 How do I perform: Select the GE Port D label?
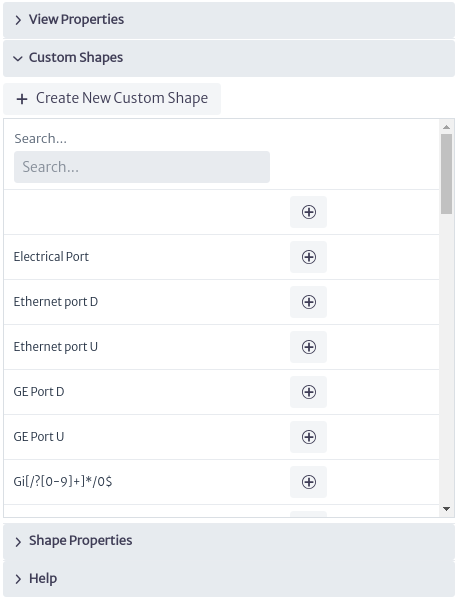tap(39, 392)
